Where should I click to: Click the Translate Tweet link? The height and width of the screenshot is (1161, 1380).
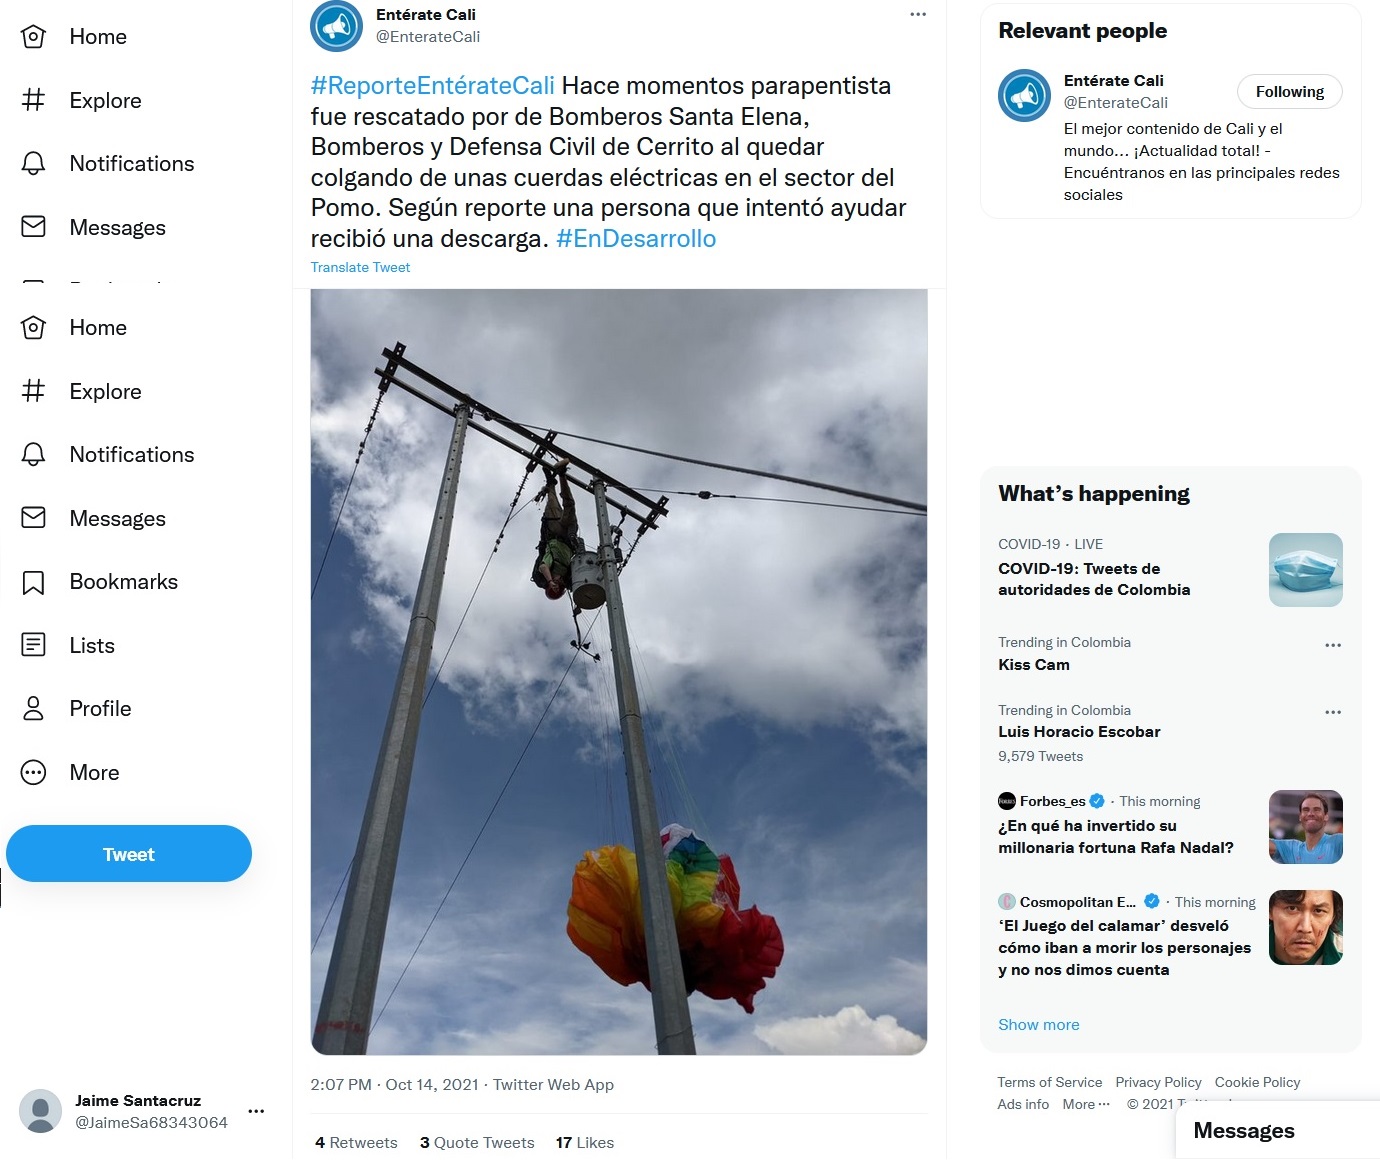coord(360,267)
